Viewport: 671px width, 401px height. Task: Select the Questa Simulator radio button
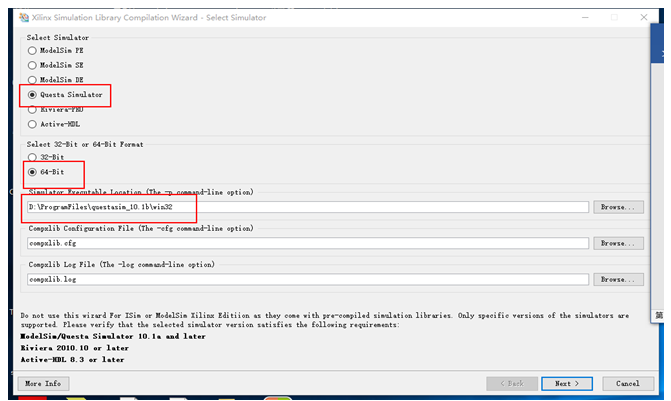(32, 95)
